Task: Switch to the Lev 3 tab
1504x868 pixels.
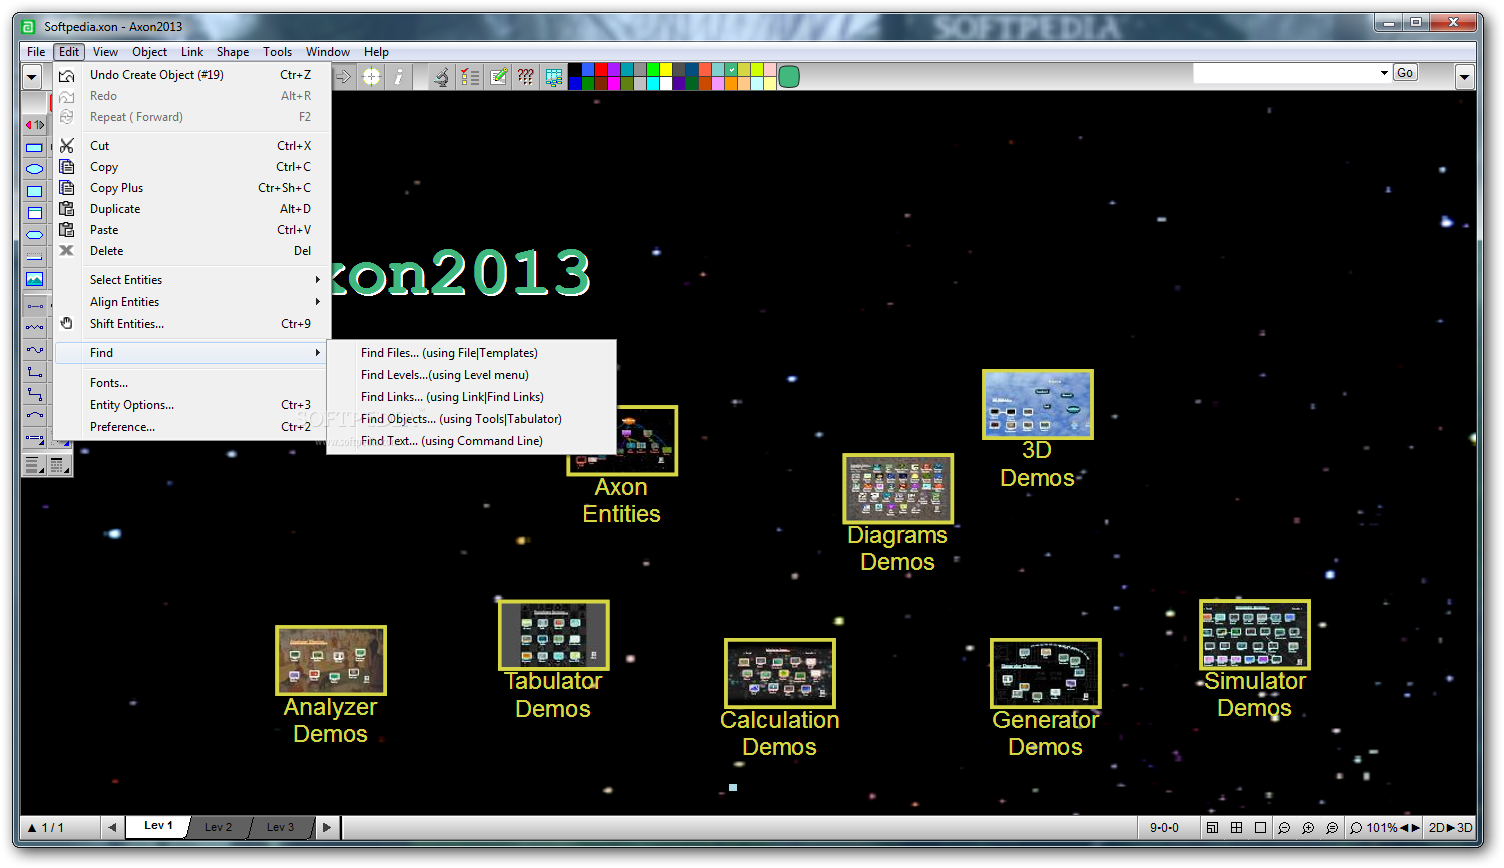Action: (280, 827)
